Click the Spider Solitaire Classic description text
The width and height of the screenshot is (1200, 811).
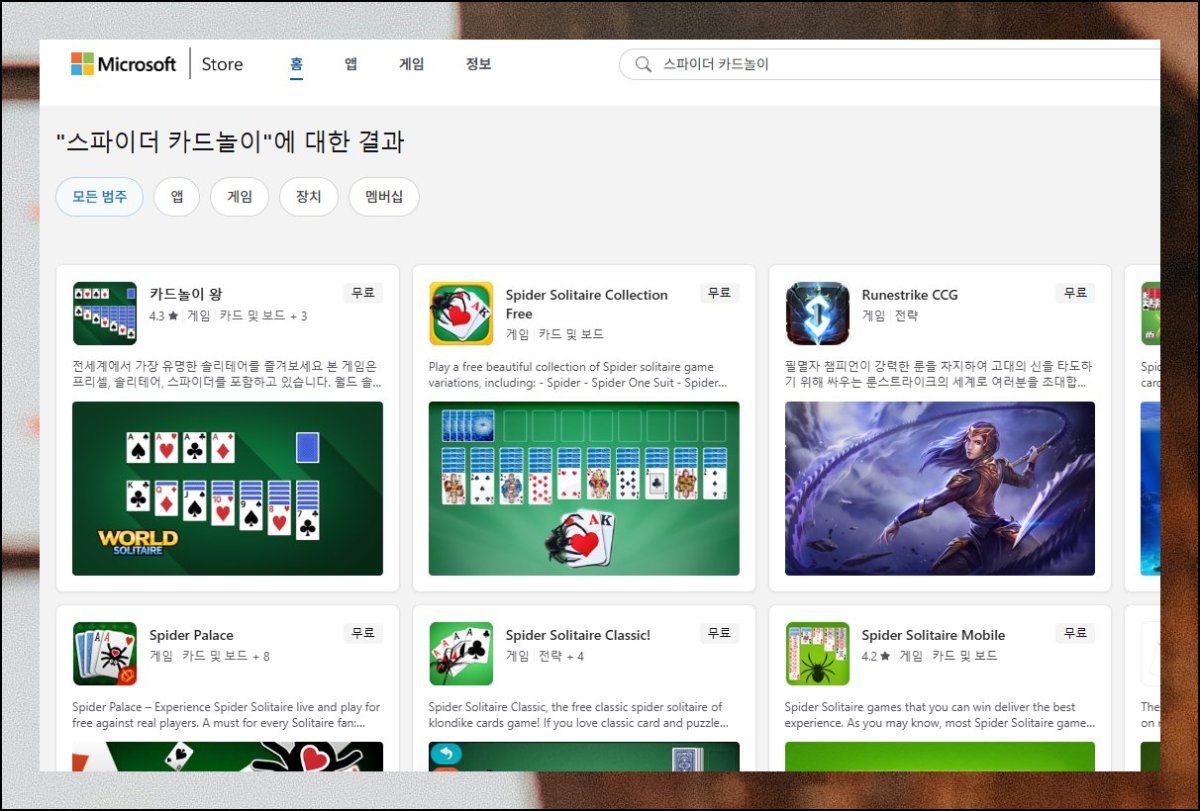(579, 715)
